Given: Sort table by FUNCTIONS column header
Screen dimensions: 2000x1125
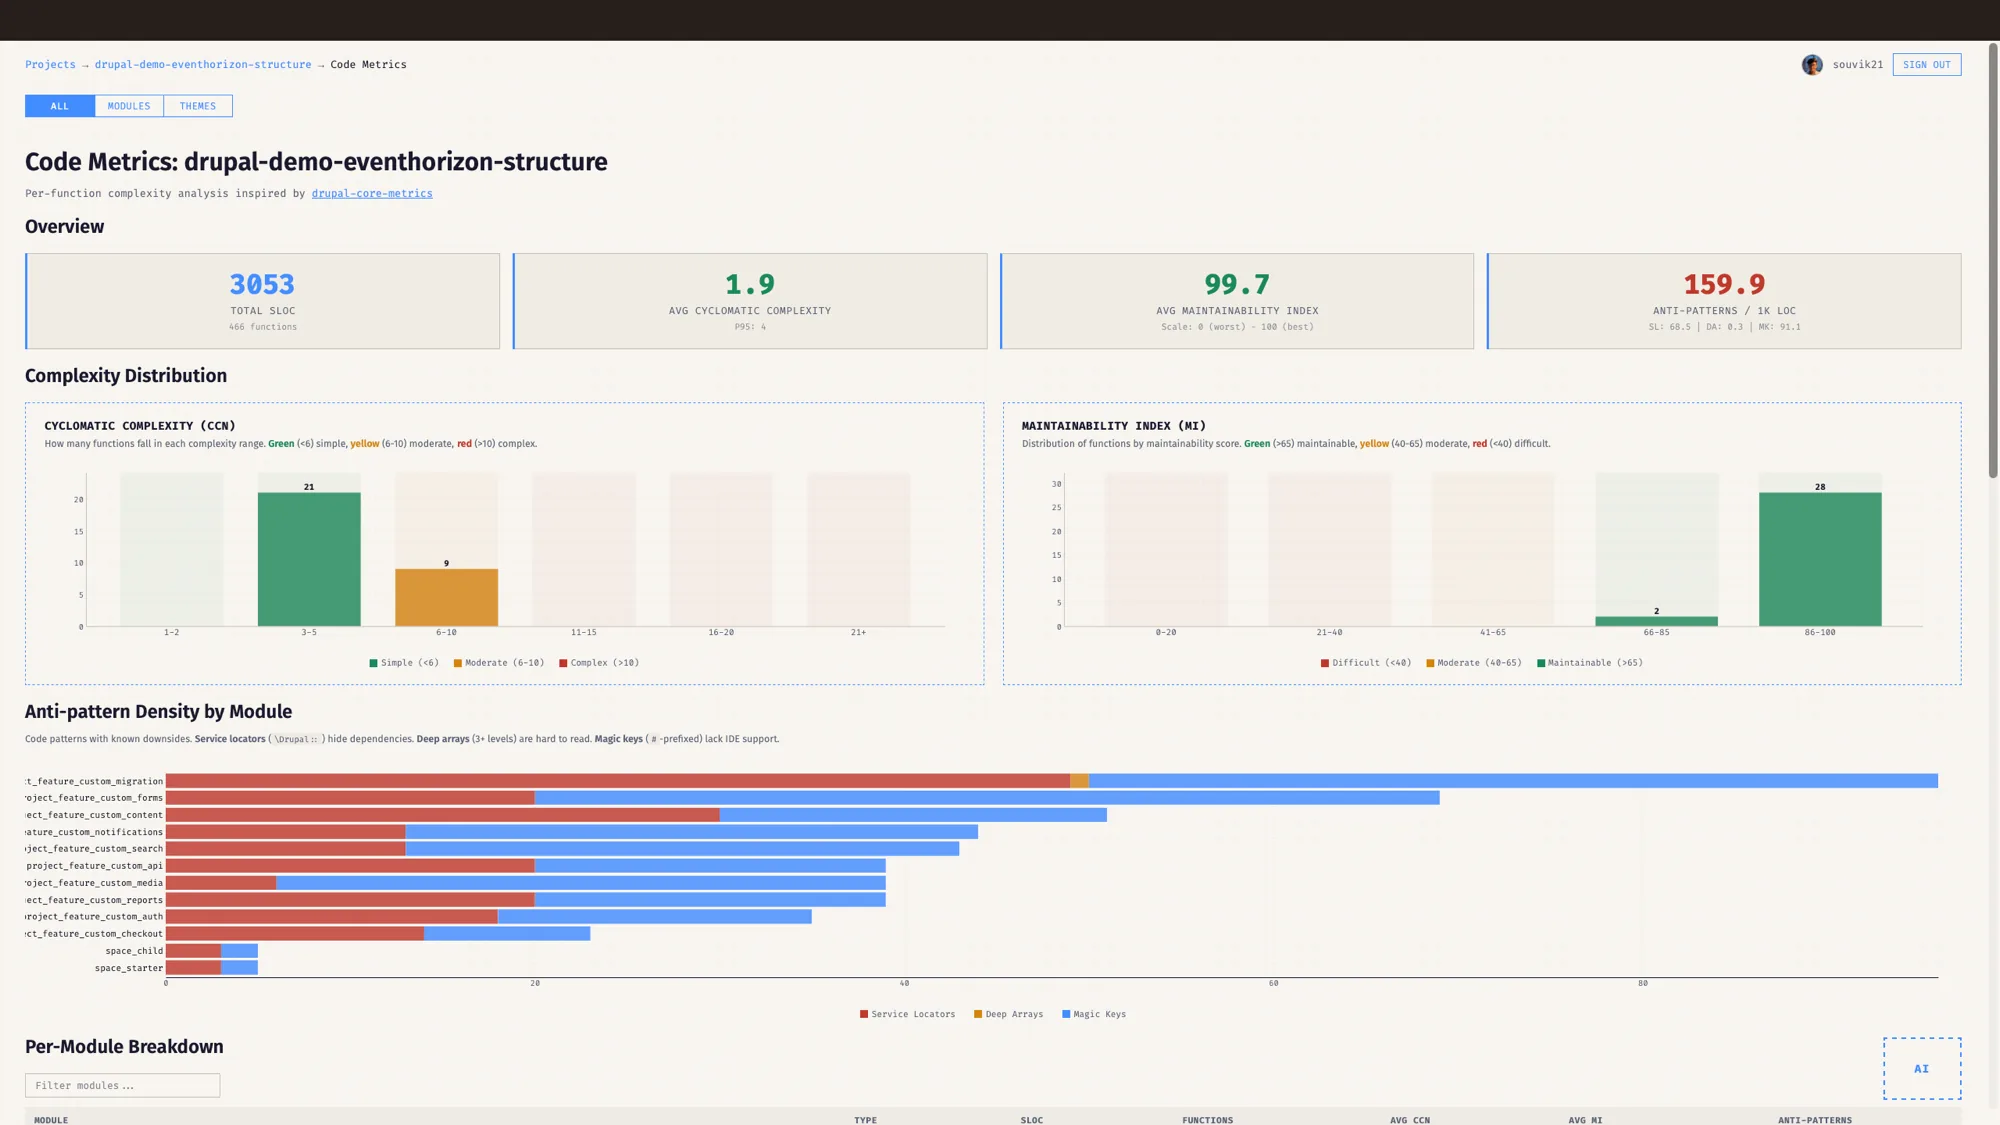Looking at the screenshot, I should point(1207,1120).
